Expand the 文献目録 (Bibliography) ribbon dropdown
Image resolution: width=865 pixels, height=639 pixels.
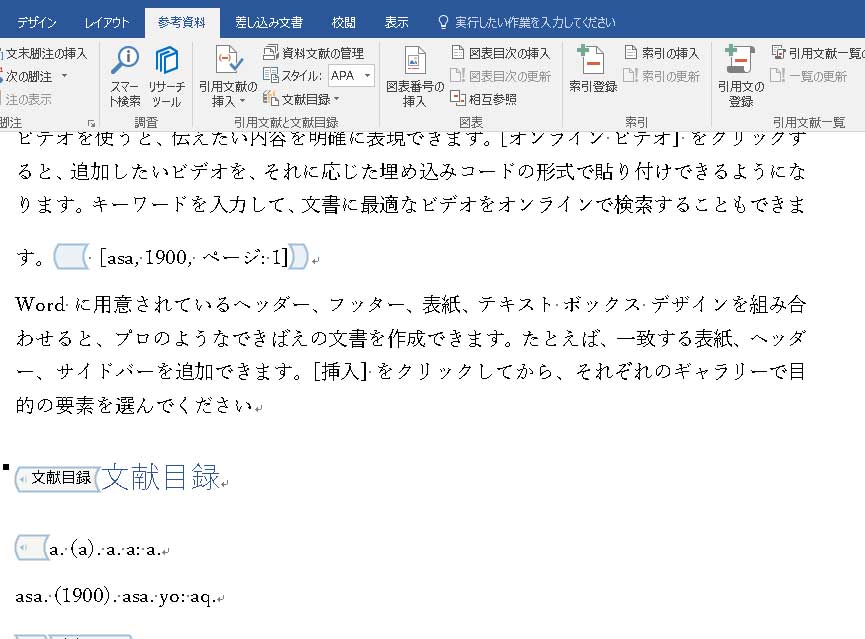pos(336,98)
